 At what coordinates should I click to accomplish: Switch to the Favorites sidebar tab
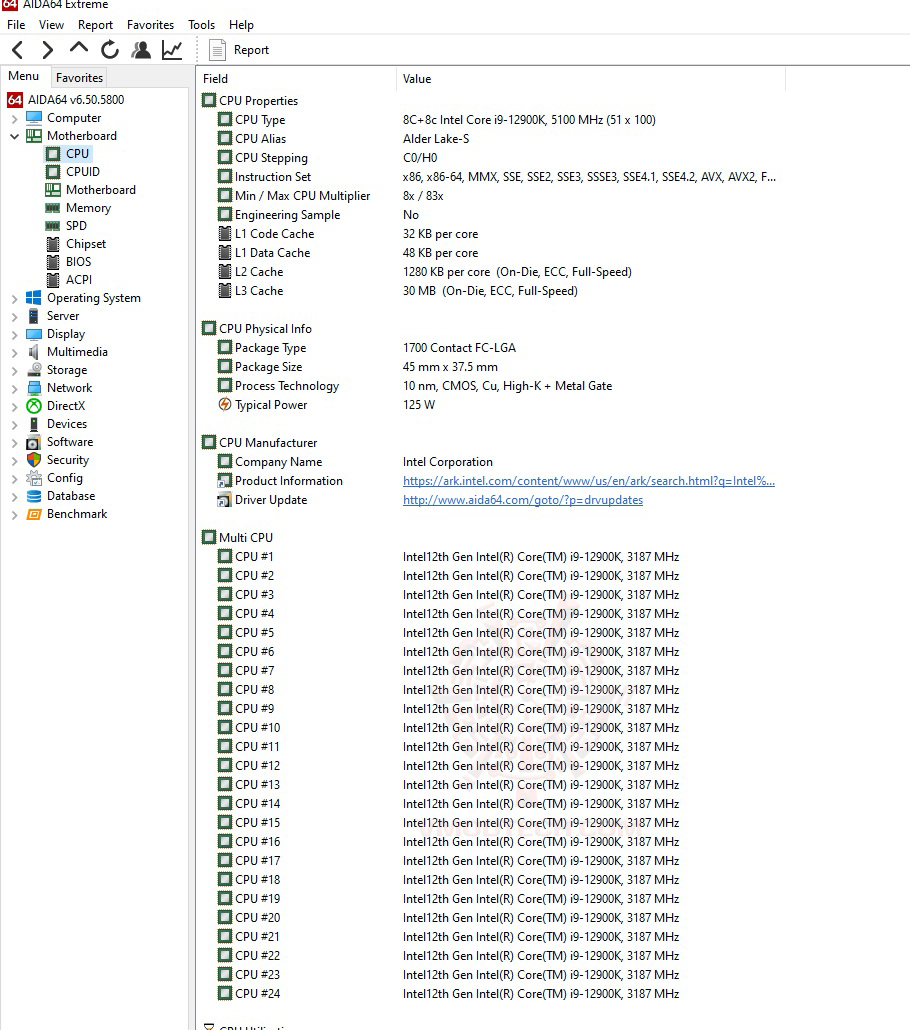pos(80,78)
